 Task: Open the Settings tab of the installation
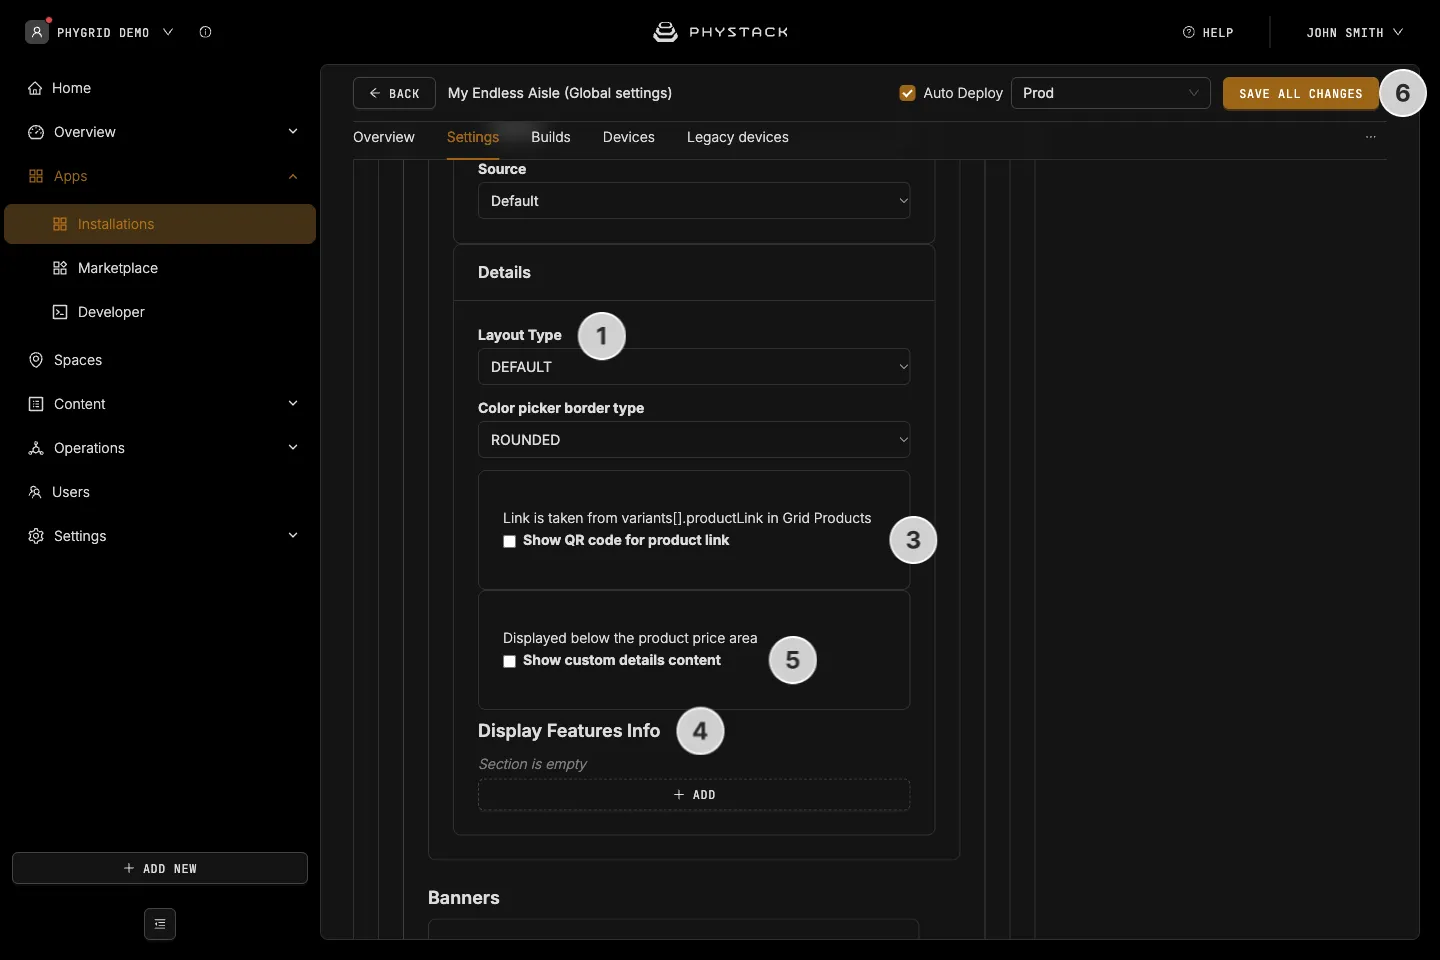coord(473,137)
